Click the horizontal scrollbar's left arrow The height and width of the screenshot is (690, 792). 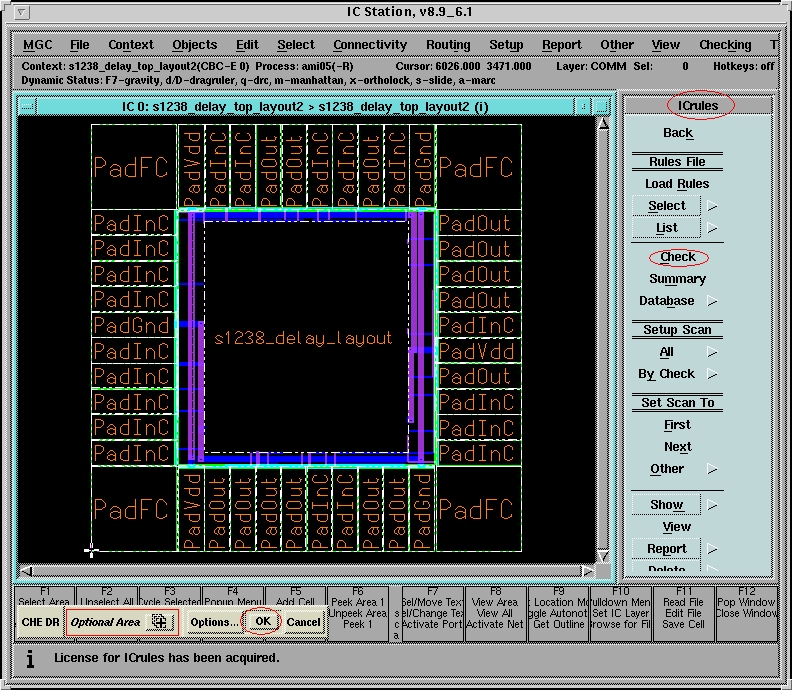click(26, 571)
